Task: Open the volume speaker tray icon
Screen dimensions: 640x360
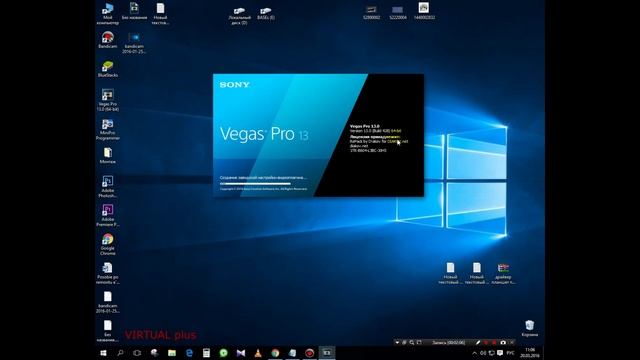Action: (483, 353)
